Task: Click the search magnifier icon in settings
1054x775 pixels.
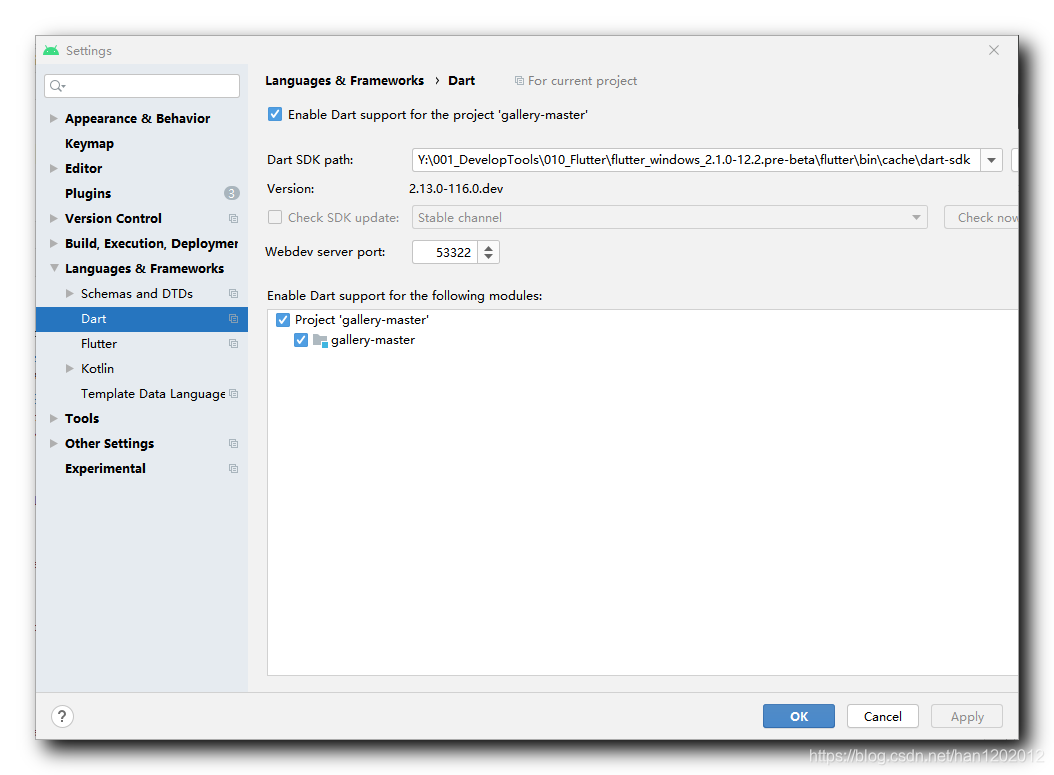Action: pyautogui.click(x=57, y=86)
